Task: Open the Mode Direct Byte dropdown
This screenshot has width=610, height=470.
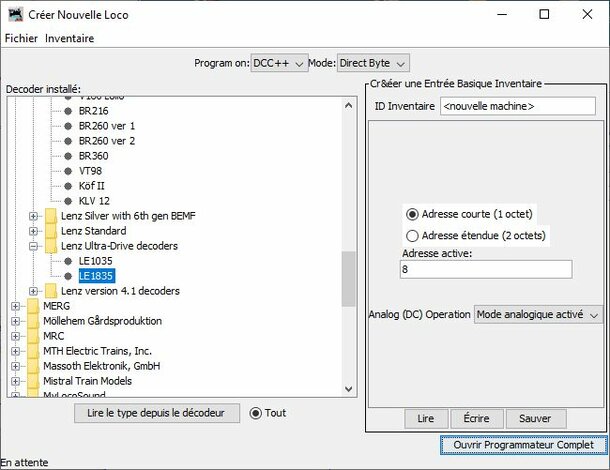Action: (x=373, y=63)
